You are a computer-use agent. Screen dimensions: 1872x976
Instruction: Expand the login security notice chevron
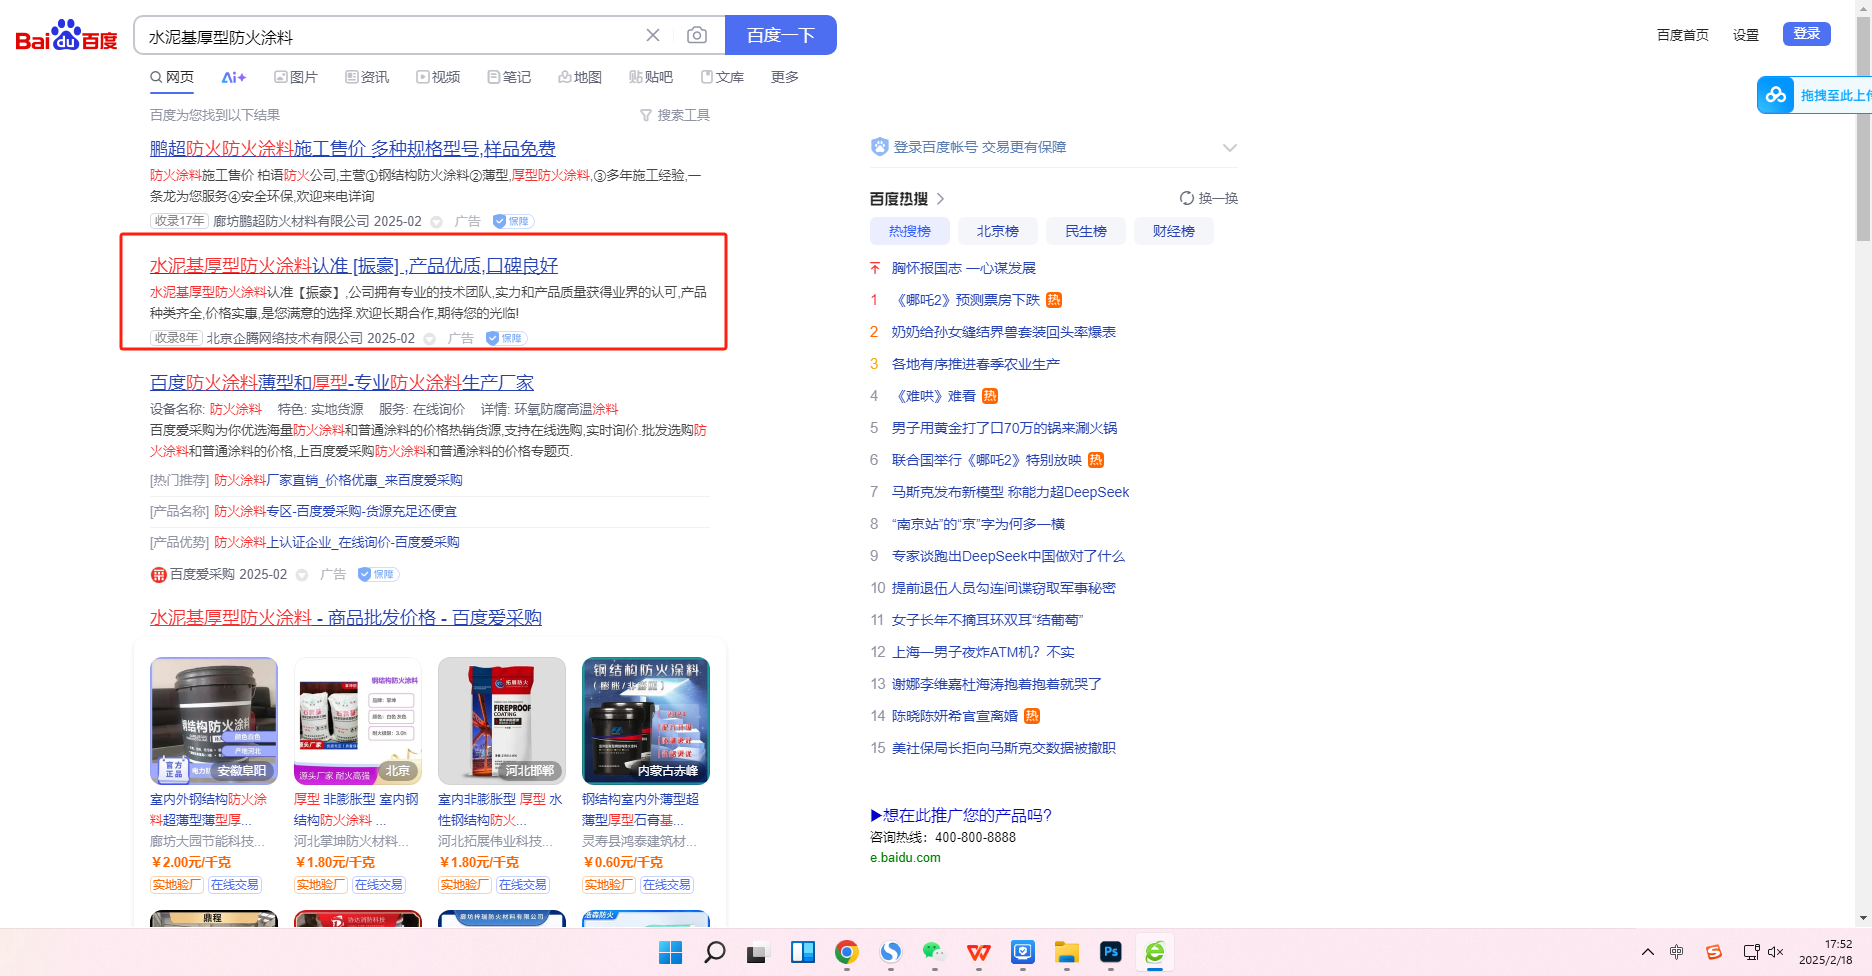click(x=1229, y=148)
